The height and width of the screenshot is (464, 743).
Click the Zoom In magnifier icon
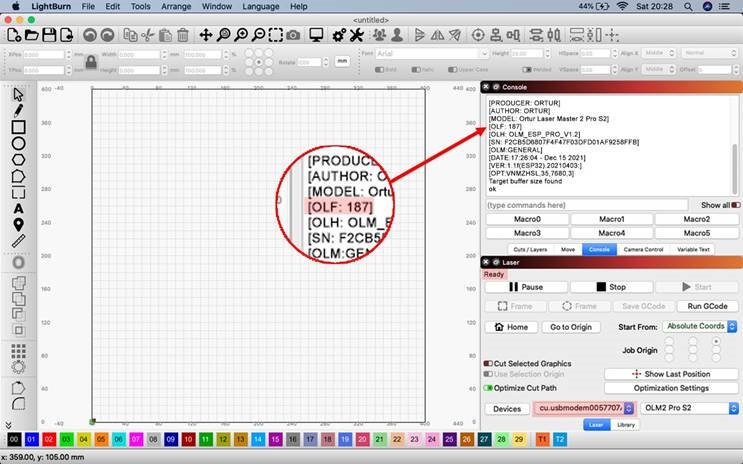[241, 35]
